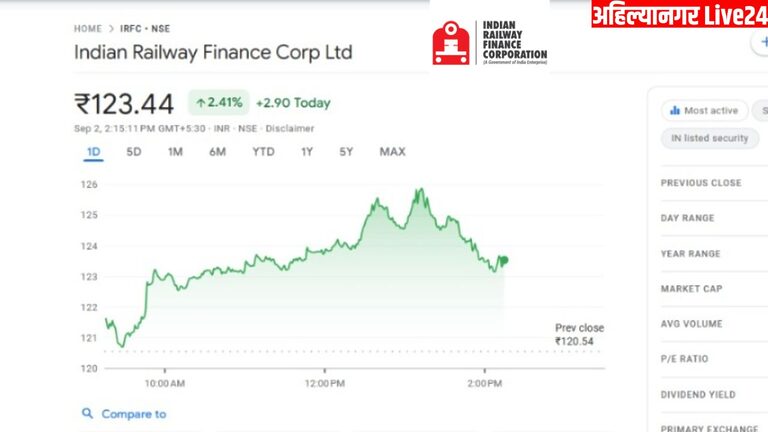Click the Indian Railway Finance Corporation logo
Image resolution: width=768 pixels, height=432 pixels.
pos(489,43)
